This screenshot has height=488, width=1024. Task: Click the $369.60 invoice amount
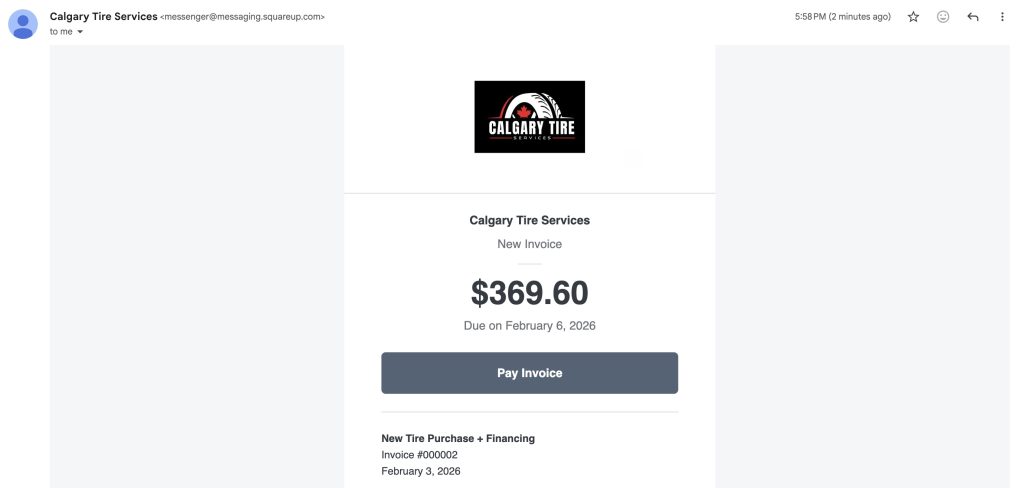[529, 293]
